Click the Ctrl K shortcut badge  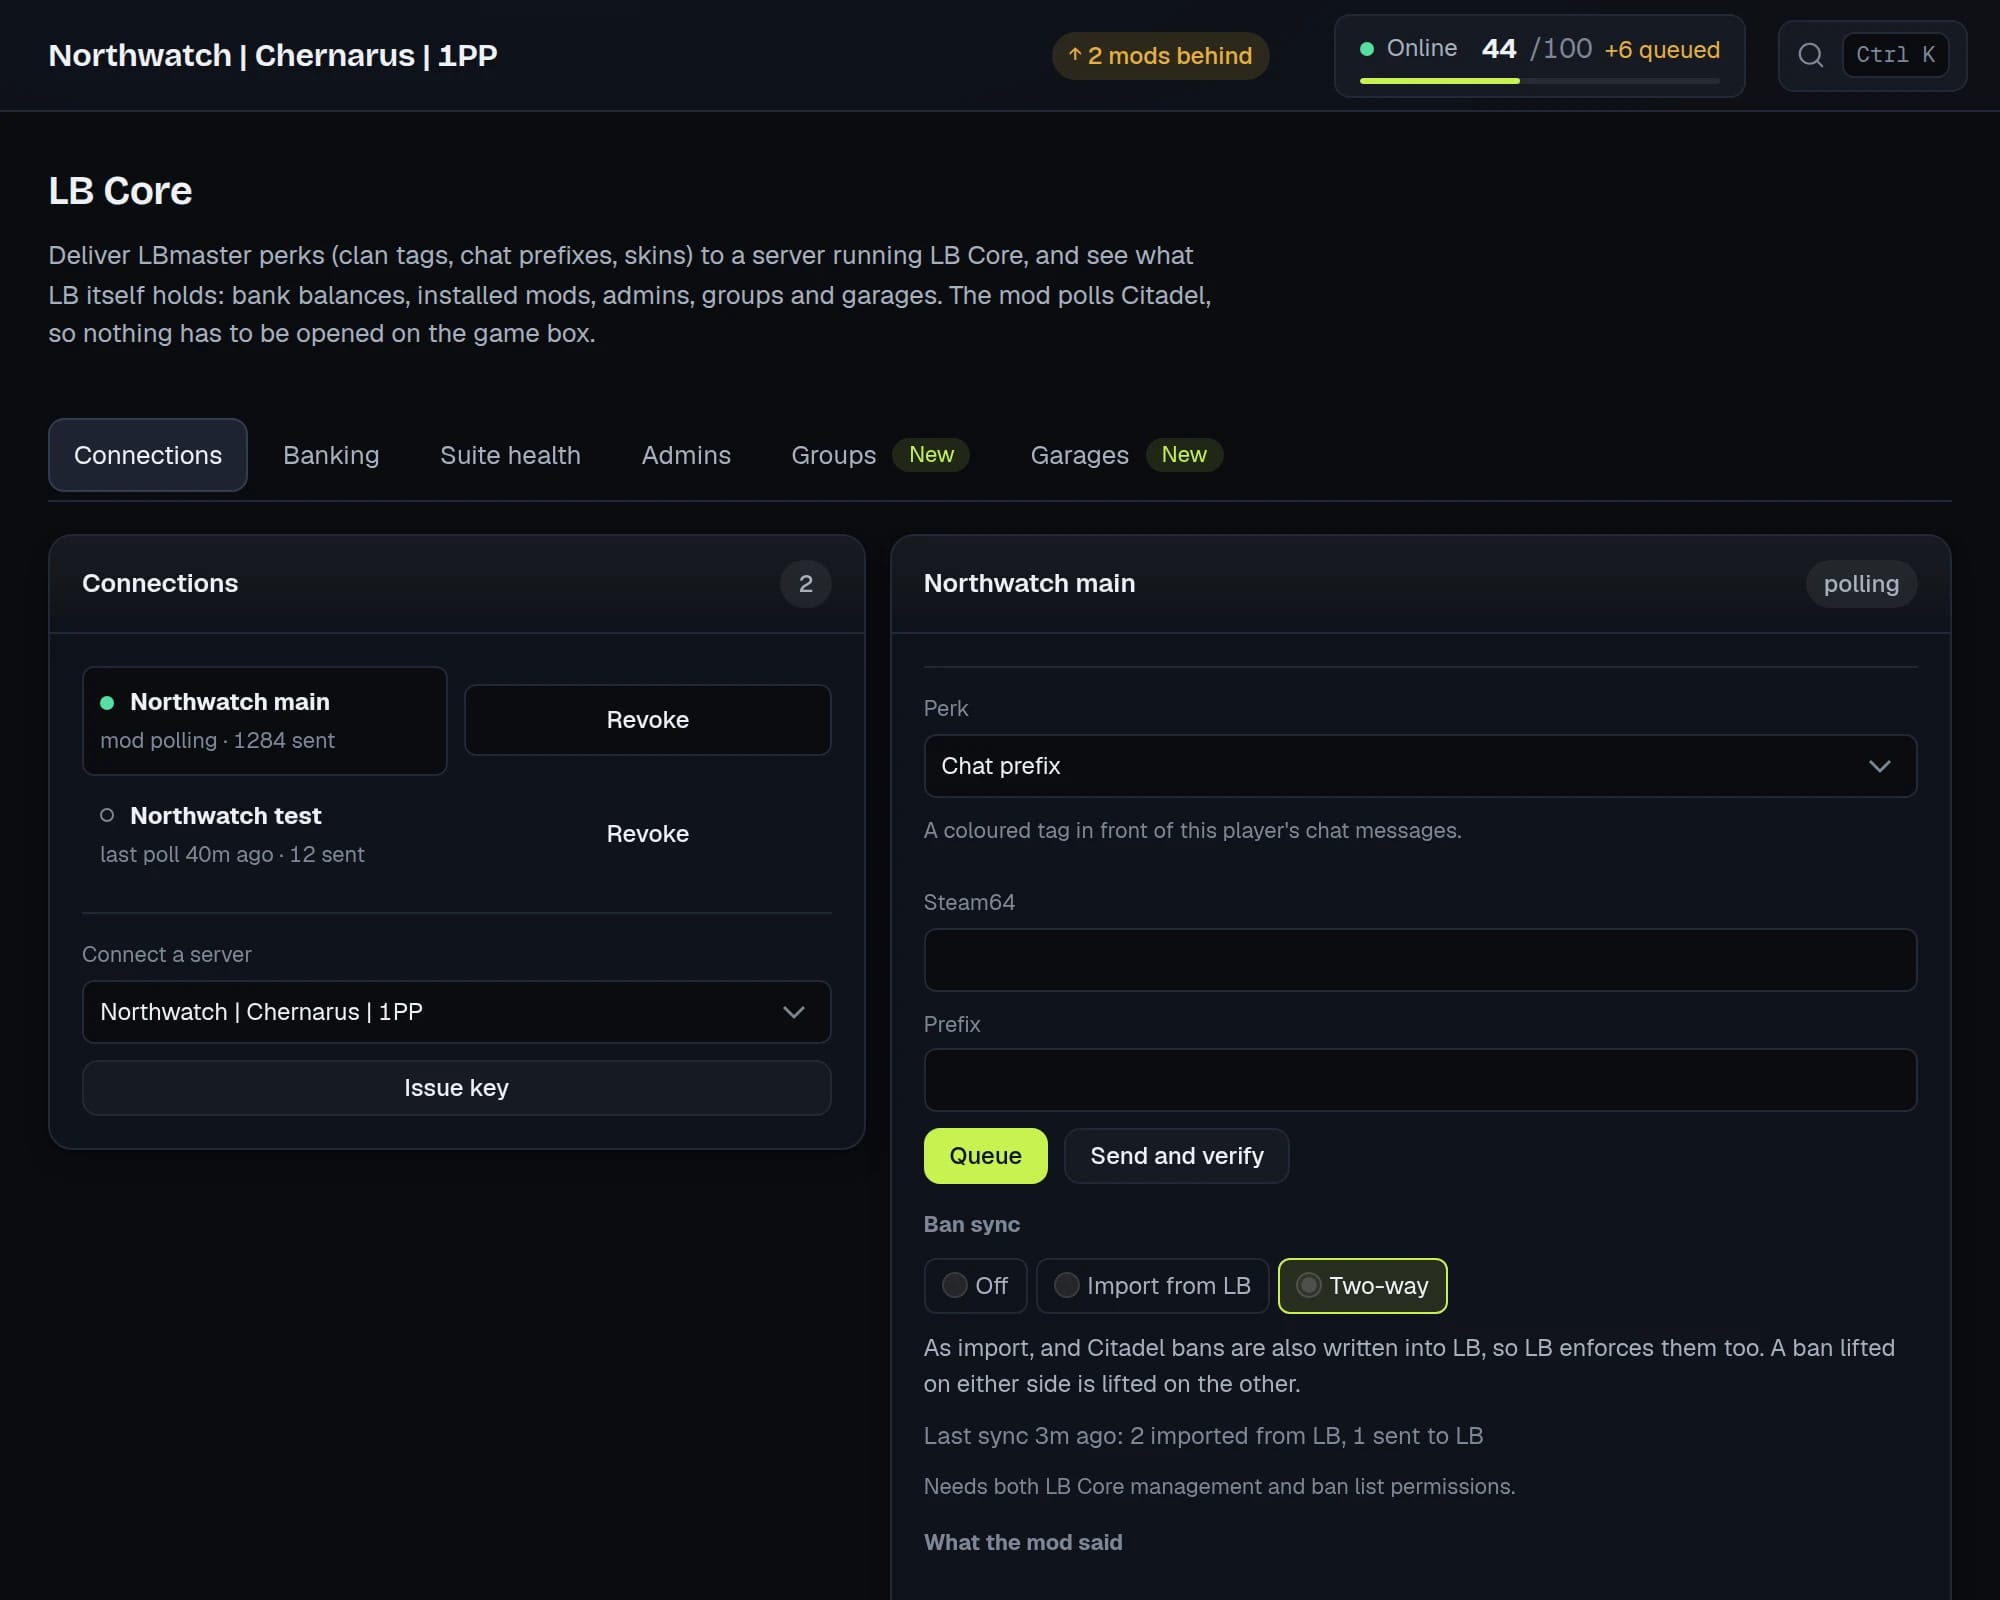[x=1895, y=55]
